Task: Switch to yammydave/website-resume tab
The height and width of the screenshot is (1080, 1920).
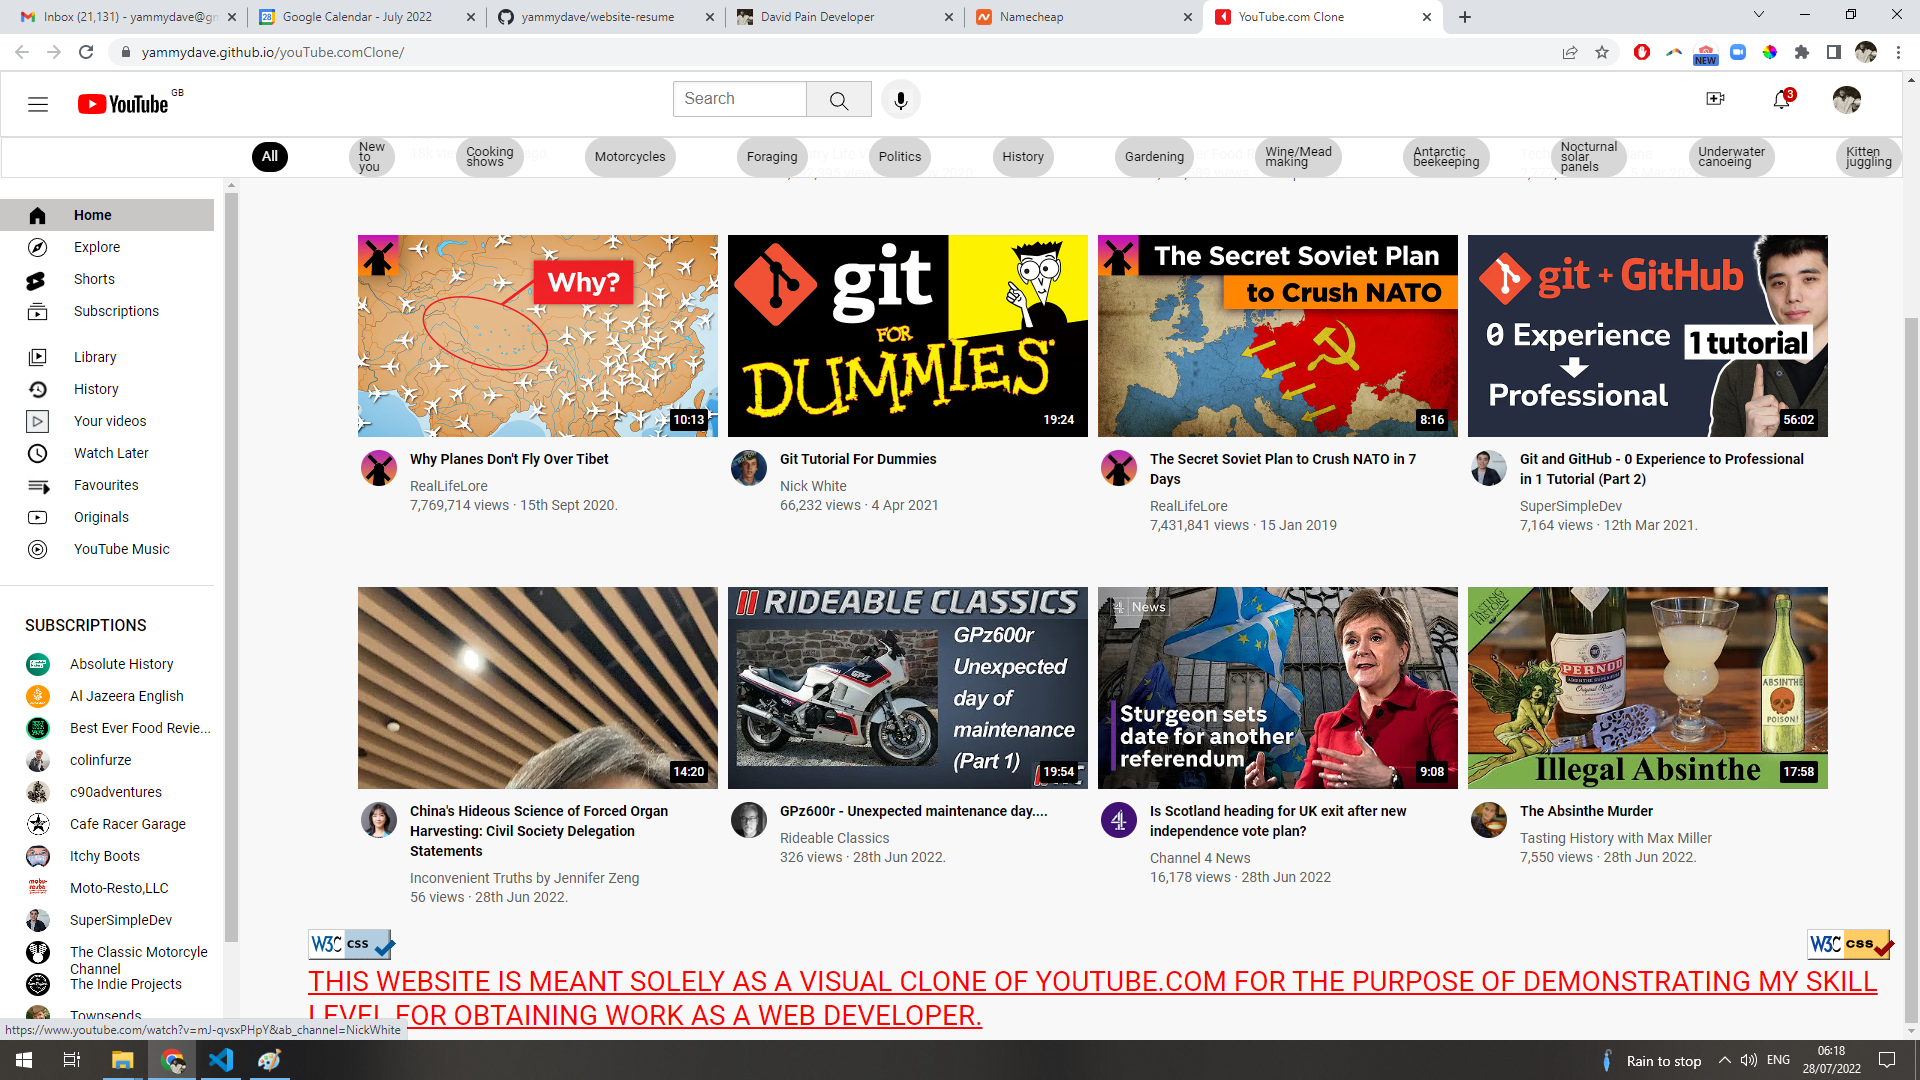Action: [606, 17]
